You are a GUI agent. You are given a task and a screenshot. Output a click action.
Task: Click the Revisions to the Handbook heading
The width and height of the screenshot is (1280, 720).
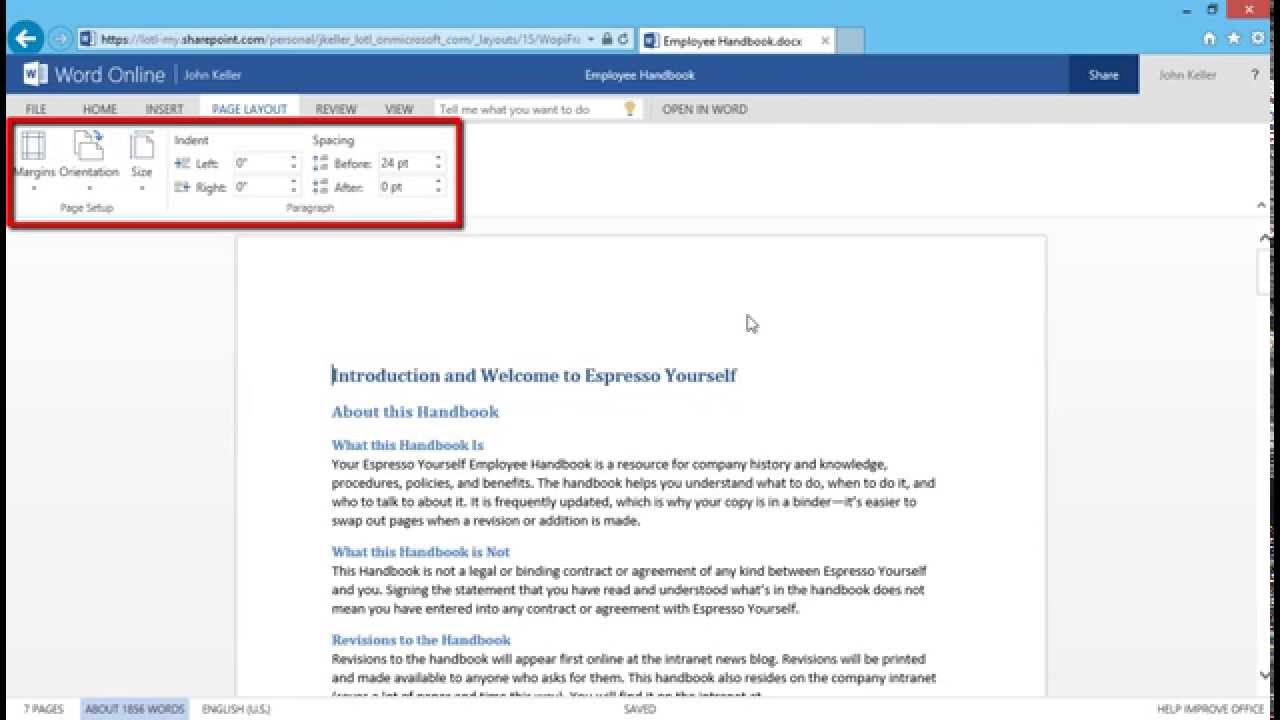tap(421, 640)
